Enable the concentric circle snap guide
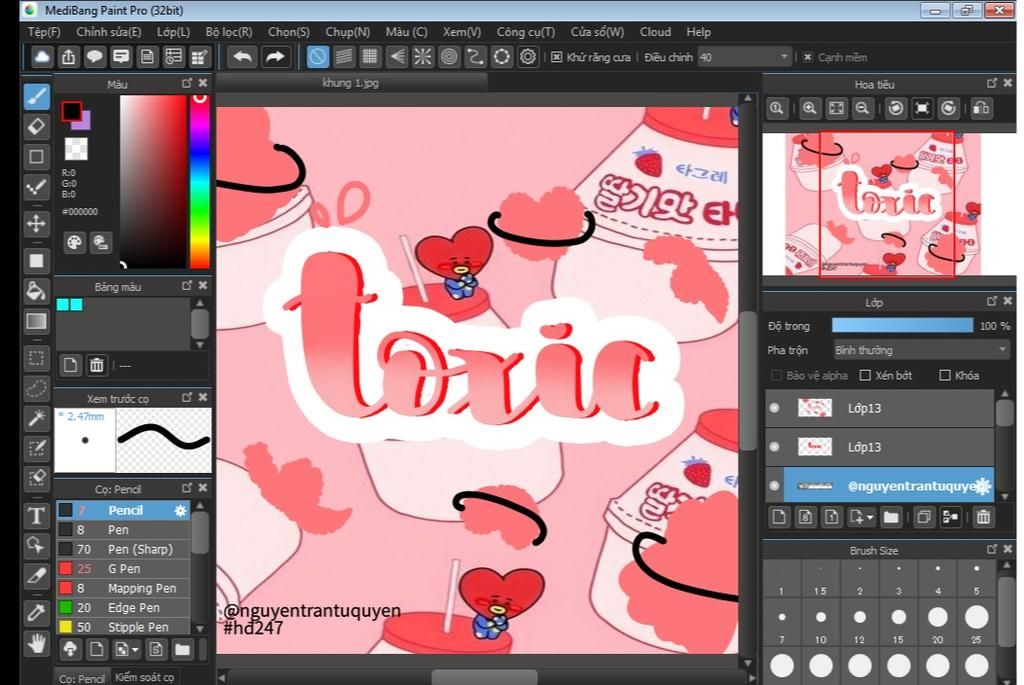Image resolution: width=1024 pixels, height=685 pixels. tap(449, 57)
